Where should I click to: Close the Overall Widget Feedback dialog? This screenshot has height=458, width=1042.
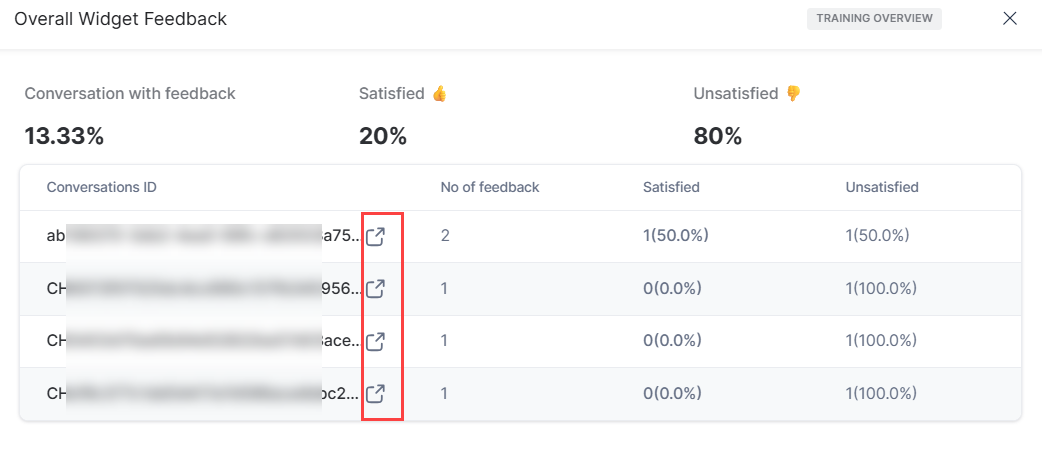coord(1010,18)
